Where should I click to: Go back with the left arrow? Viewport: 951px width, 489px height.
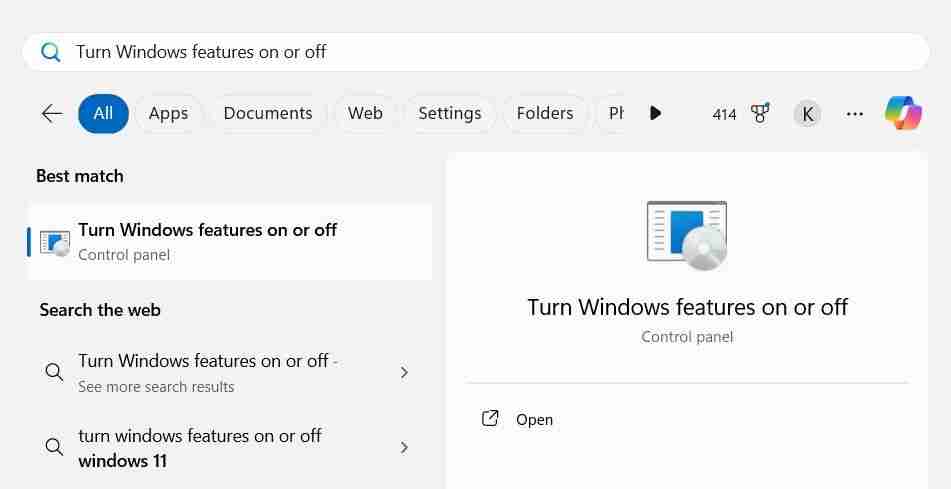(52, 113)
